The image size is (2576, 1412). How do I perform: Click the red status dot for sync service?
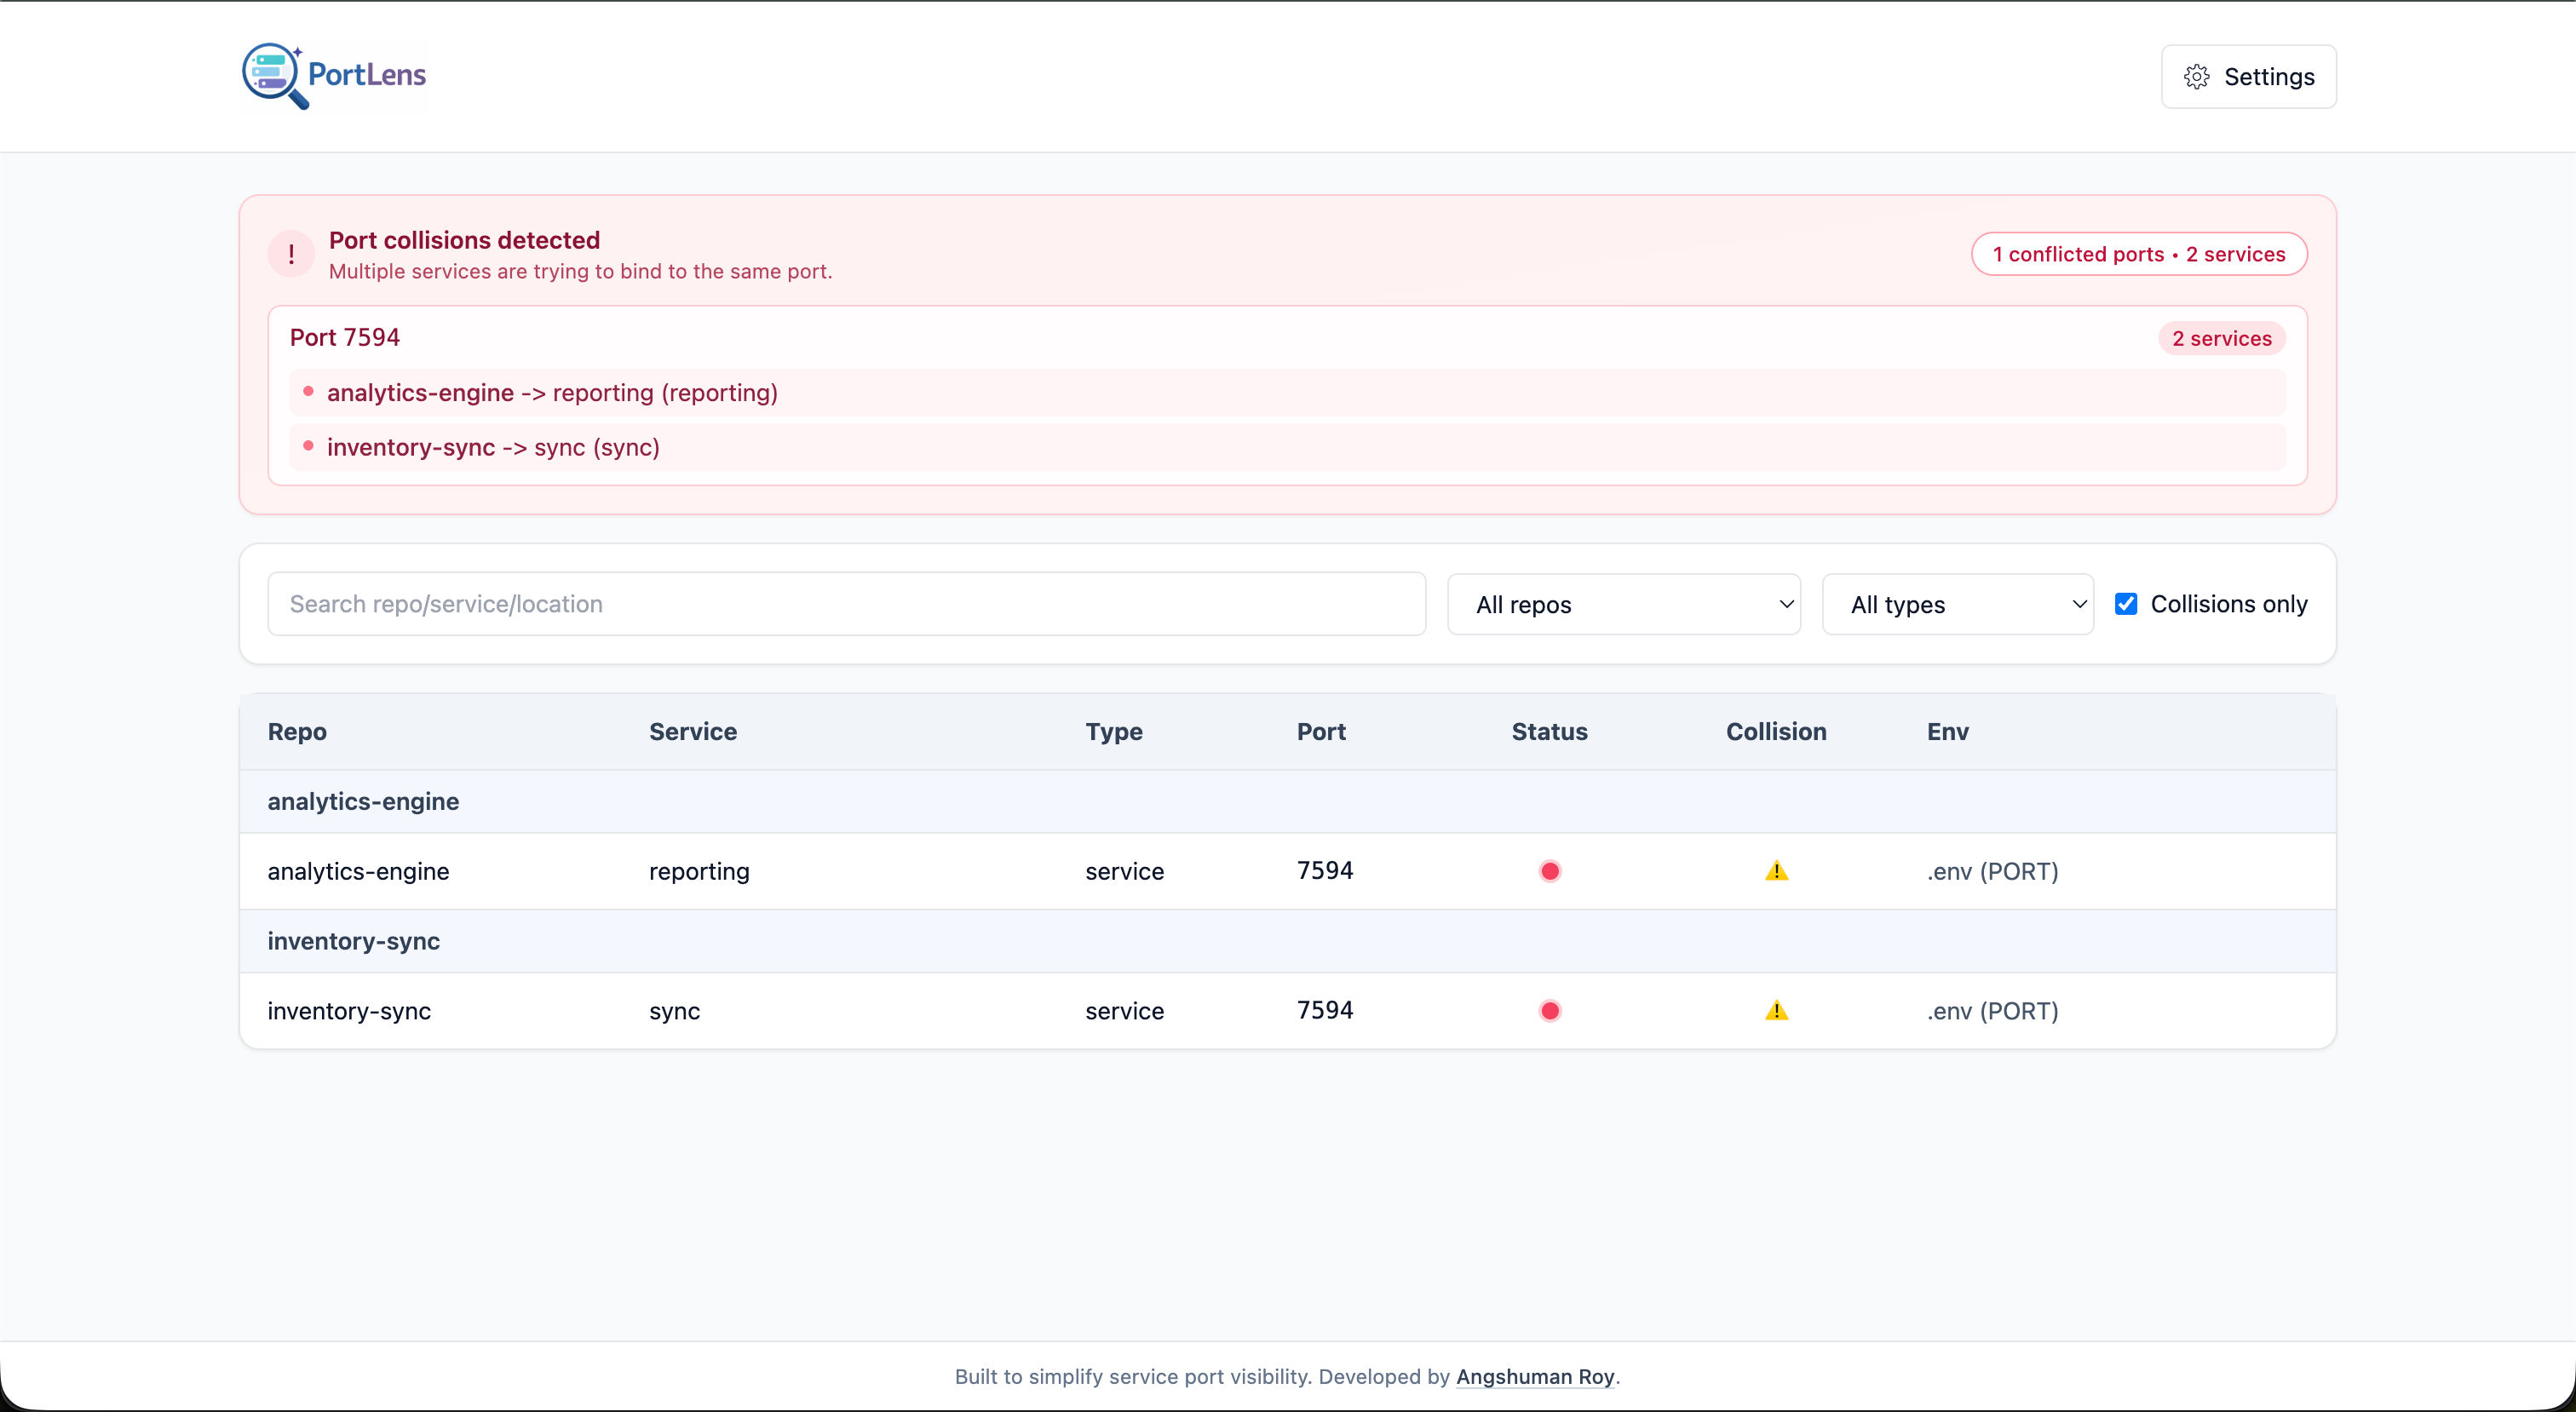point(1550,1010)
